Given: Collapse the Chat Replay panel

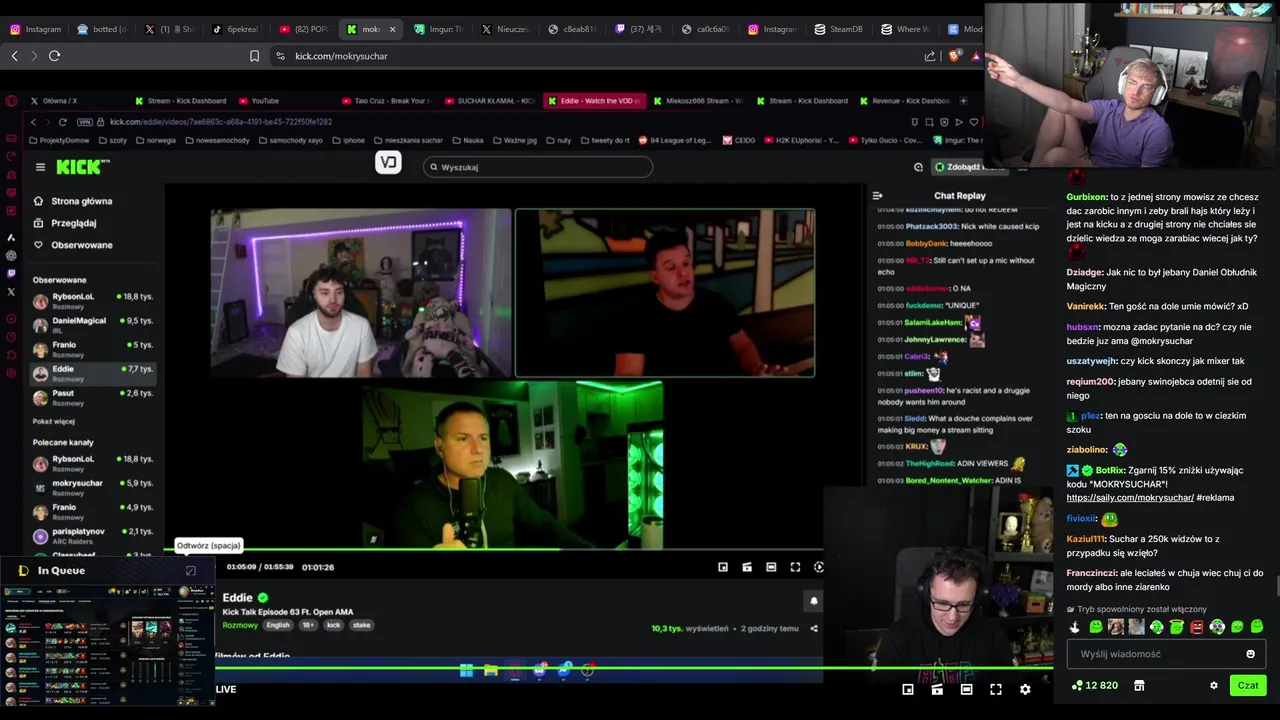Looking at the screenshot, I should (x=877, y=196).
